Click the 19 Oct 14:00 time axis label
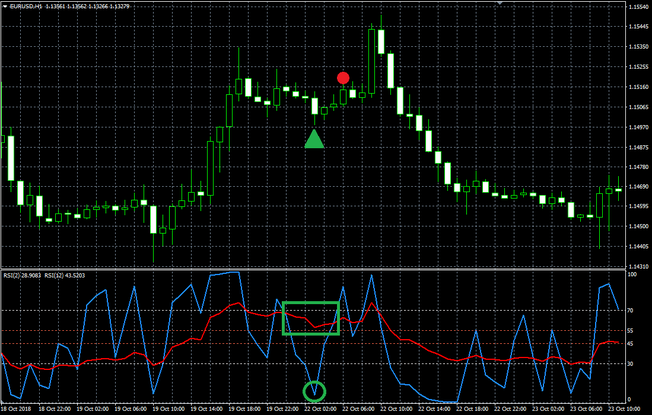Image resolution: width=652 pixels, height=415 pixels. (207, 409)
